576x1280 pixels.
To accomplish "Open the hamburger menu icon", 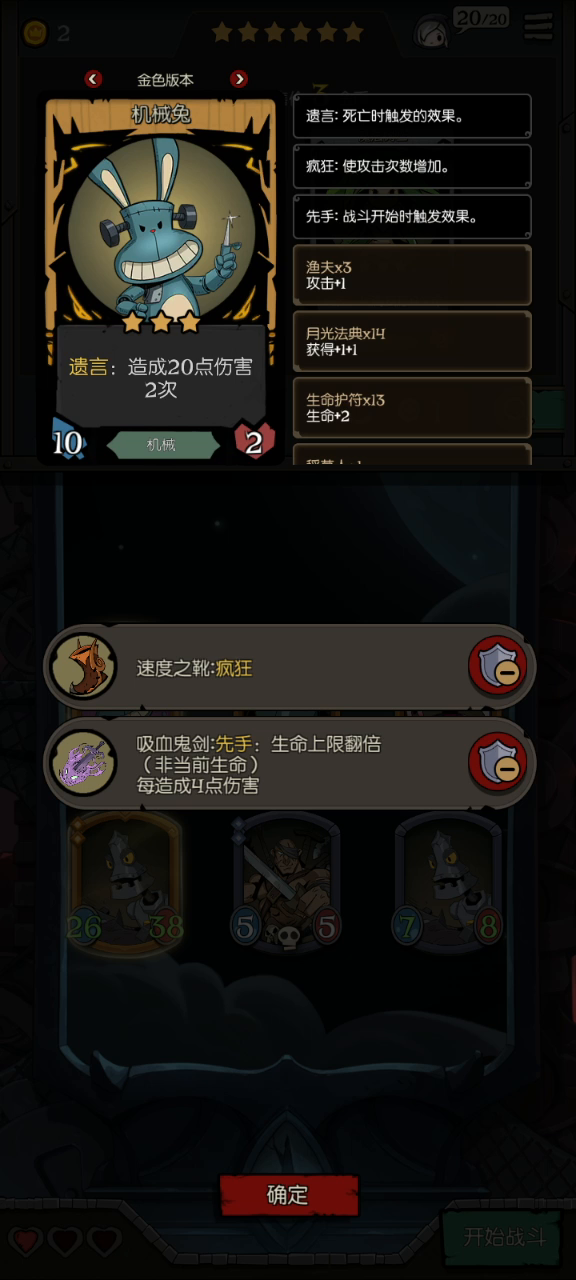I will [x=538, y=27].
